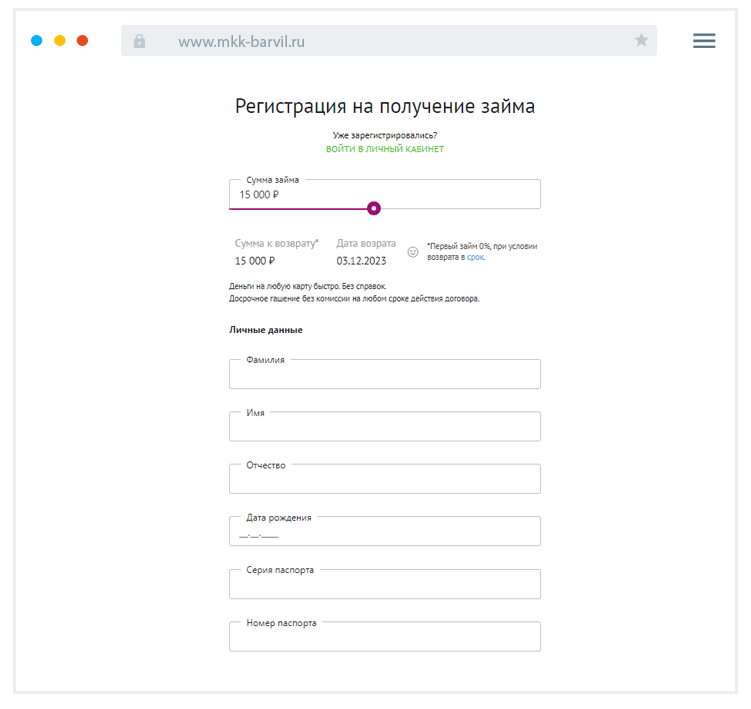Click the «Номер паспорта» input
This screenshot has height=709, width=751.
point(385,638)
